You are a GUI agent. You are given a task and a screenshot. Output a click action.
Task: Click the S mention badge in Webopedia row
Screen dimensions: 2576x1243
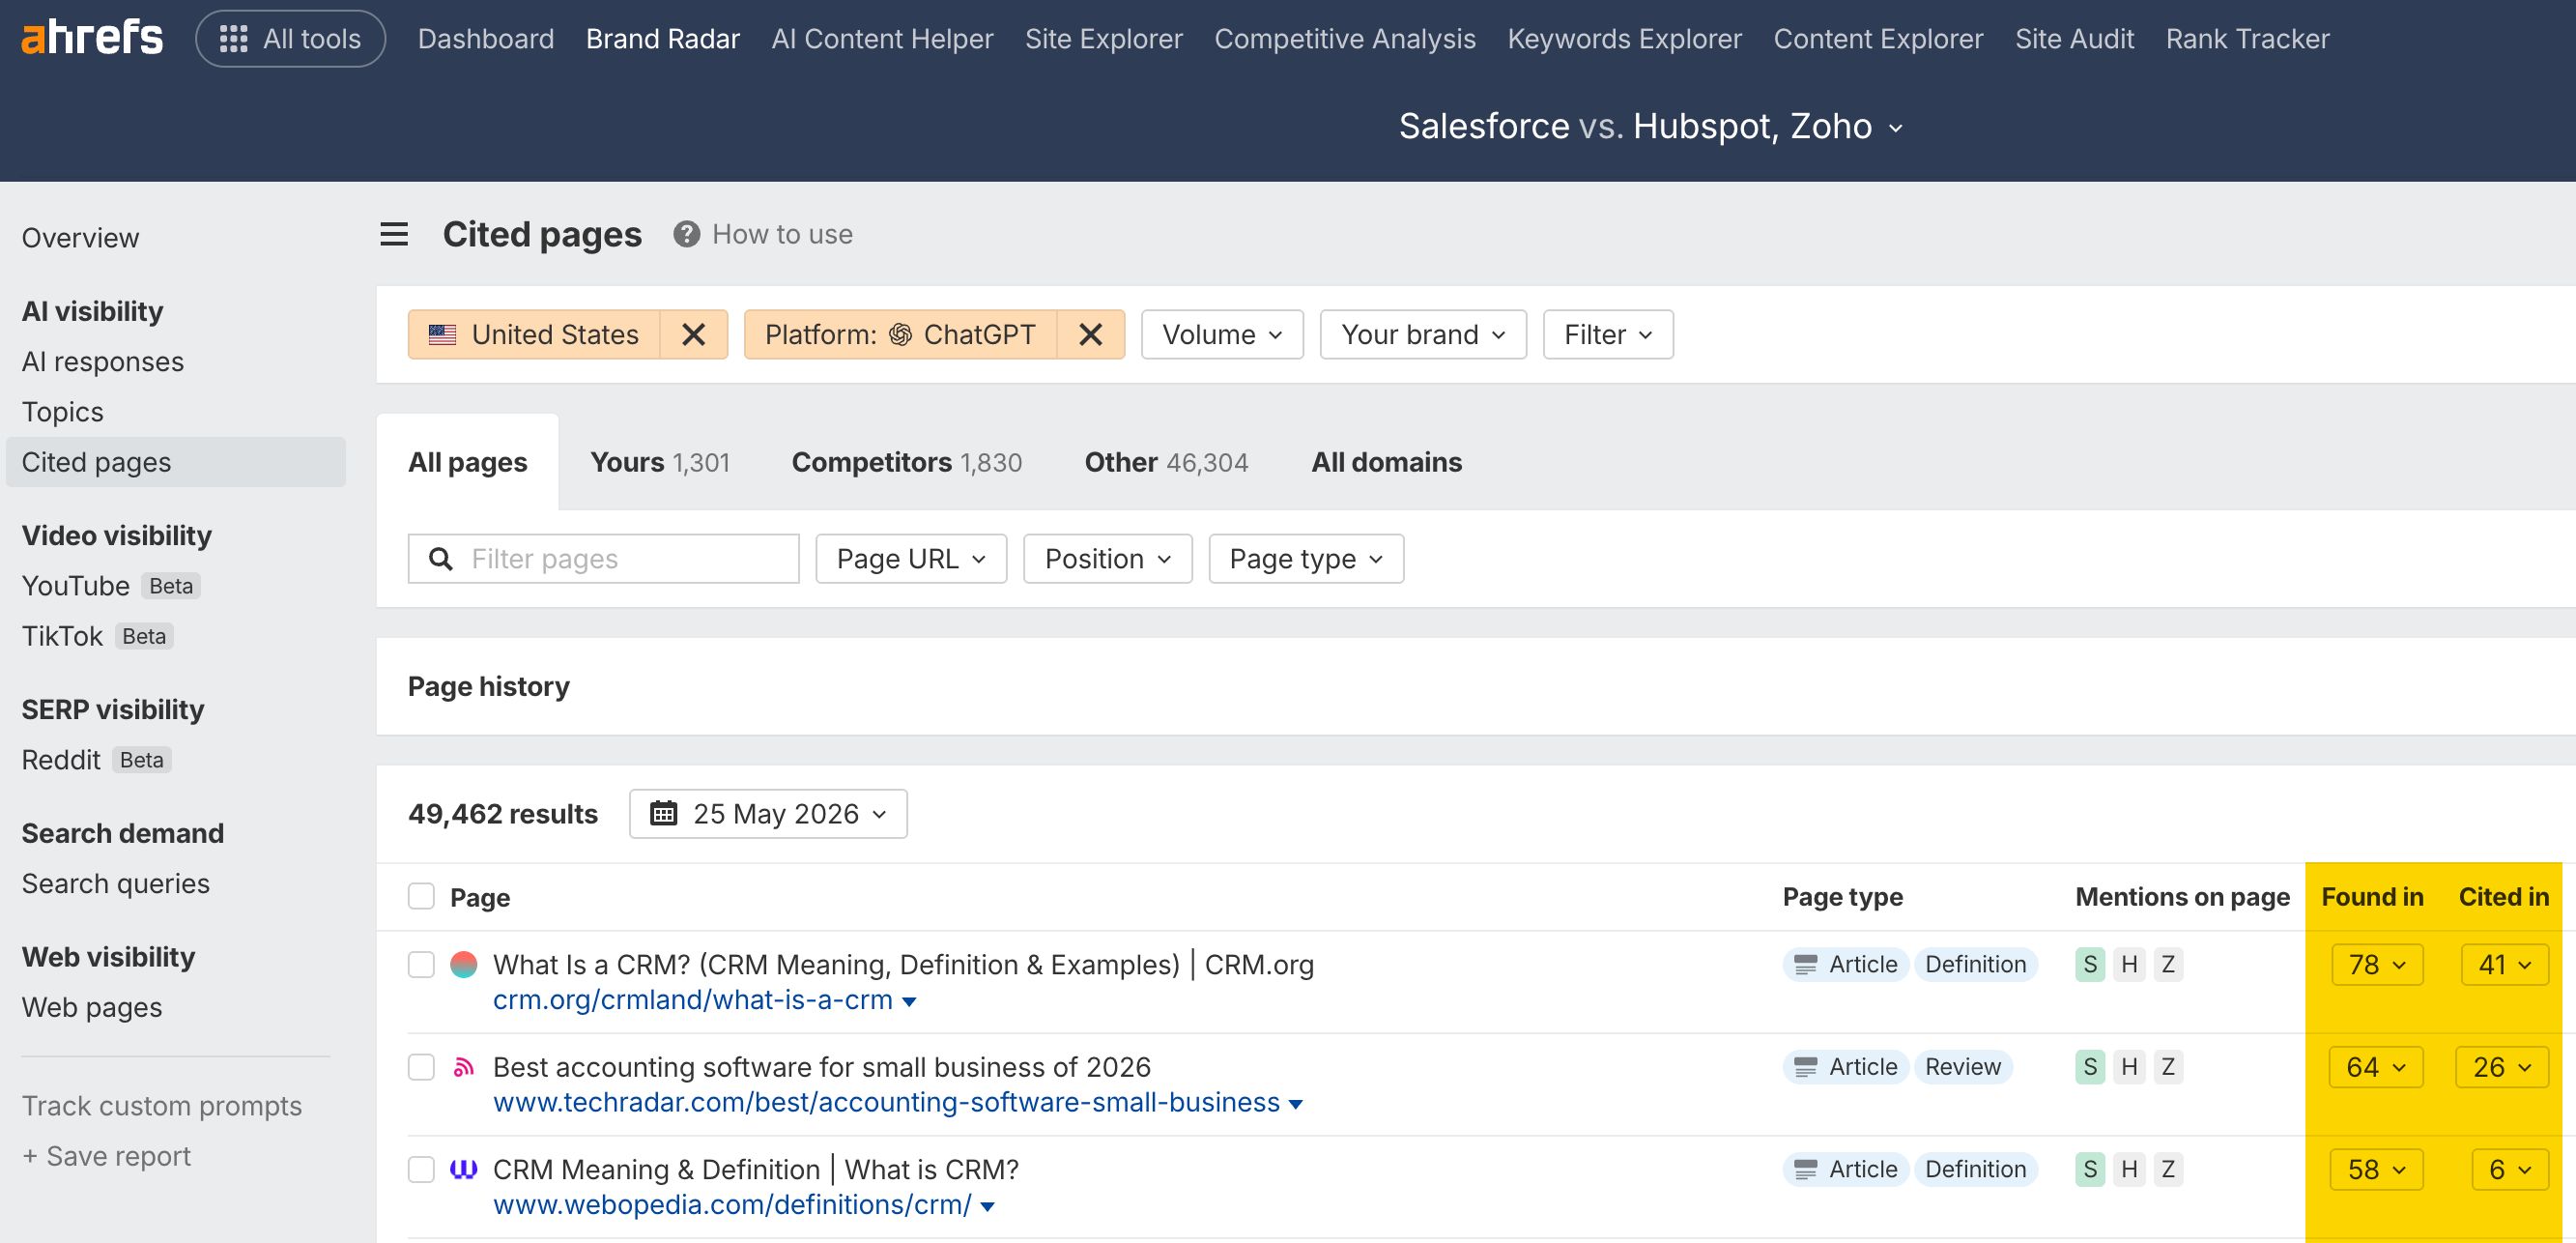2090,1169
